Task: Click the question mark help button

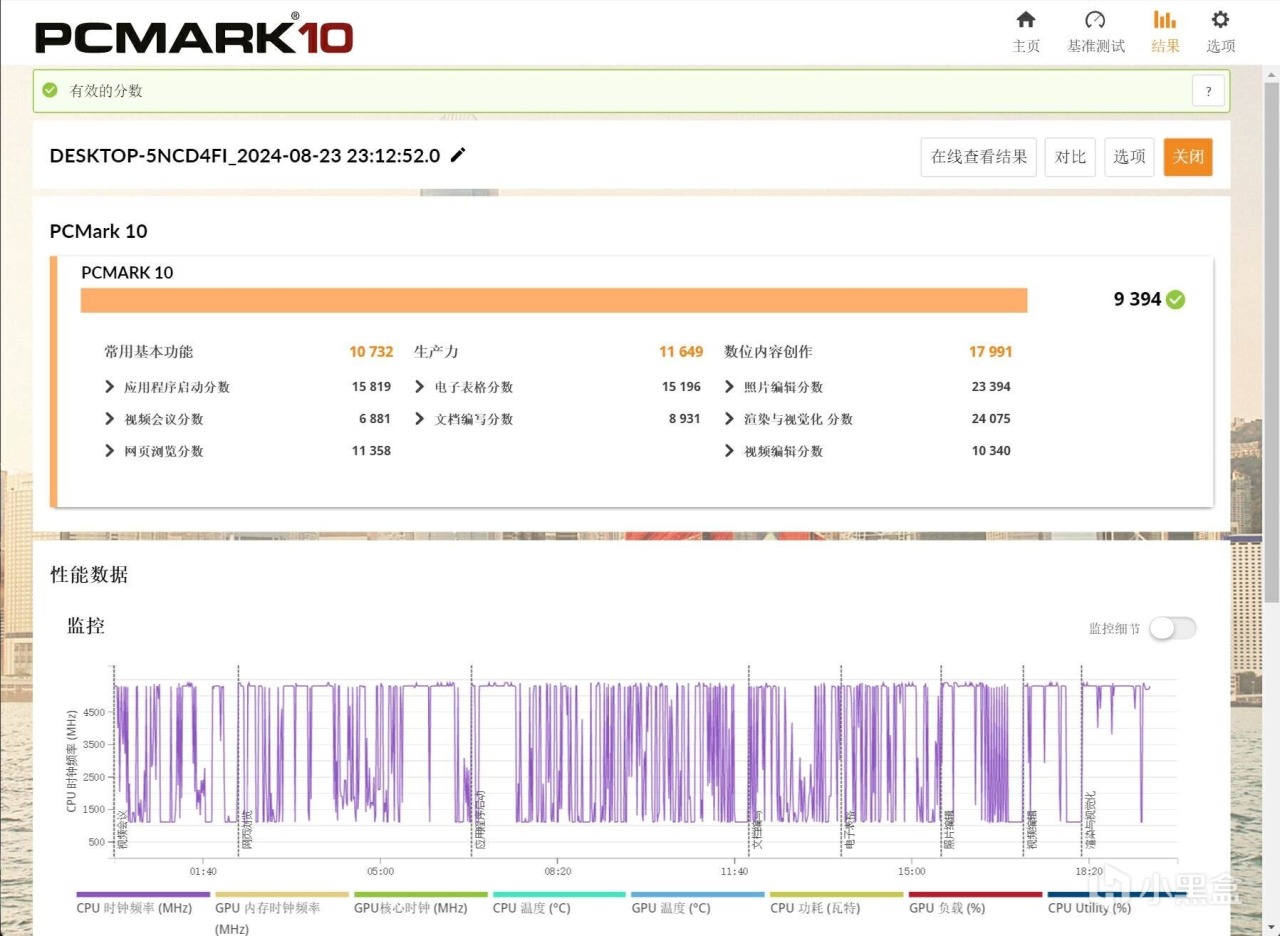Action: [x=1208, y=91]
